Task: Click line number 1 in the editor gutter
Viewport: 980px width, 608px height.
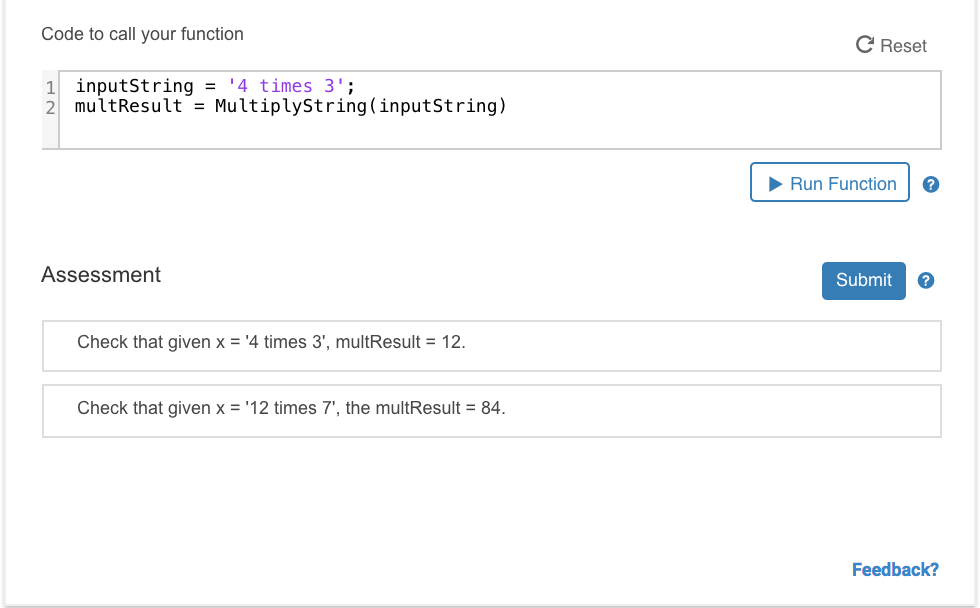Action: click(x=51, y=87)
